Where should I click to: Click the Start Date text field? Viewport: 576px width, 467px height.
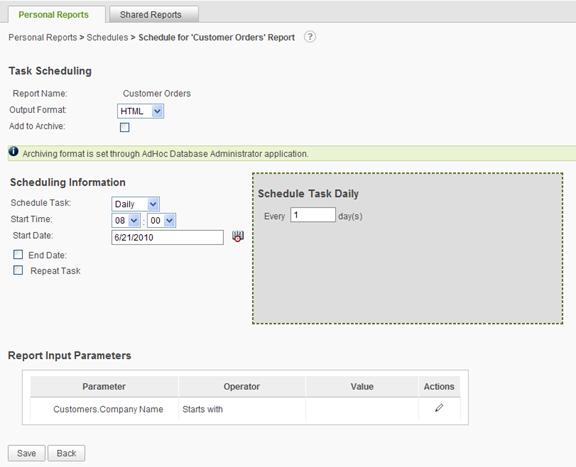point(167,237)
